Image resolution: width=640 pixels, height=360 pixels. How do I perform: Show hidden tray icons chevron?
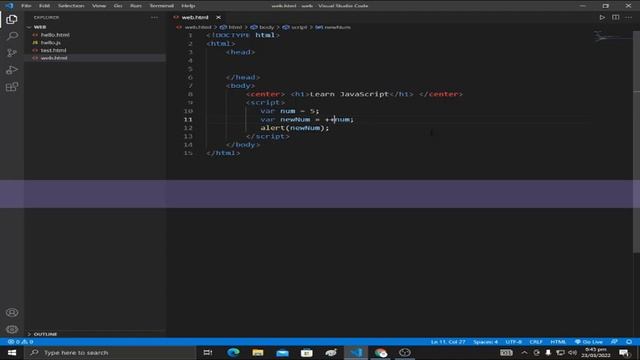[x=524, y=353]
